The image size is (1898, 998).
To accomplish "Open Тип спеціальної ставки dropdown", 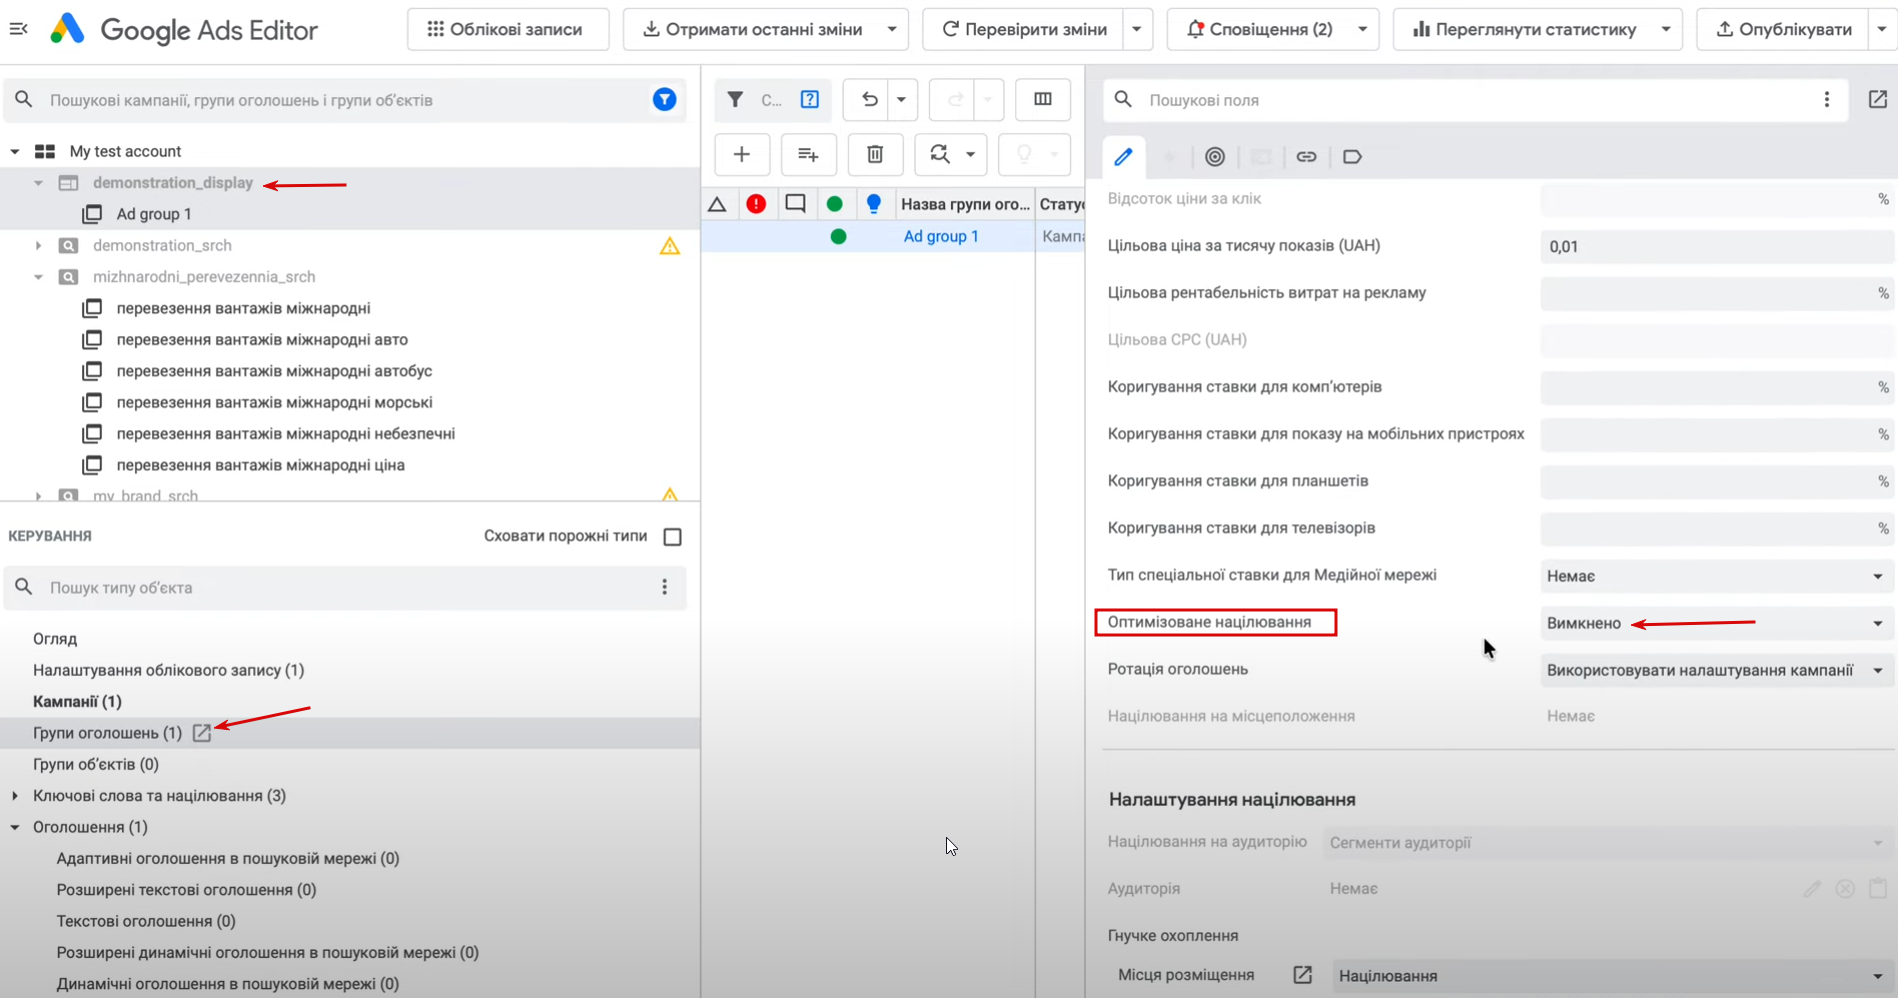I will (1716, 576).
